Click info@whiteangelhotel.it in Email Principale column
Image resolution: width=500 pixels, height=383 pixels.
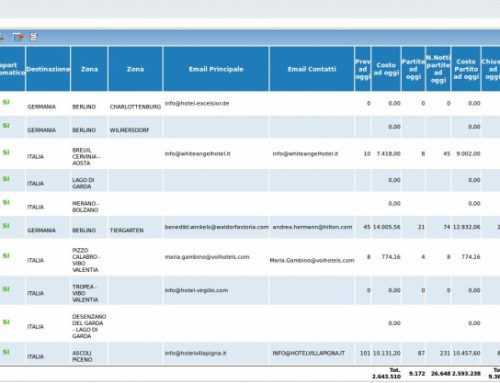[x=198, y=154]
